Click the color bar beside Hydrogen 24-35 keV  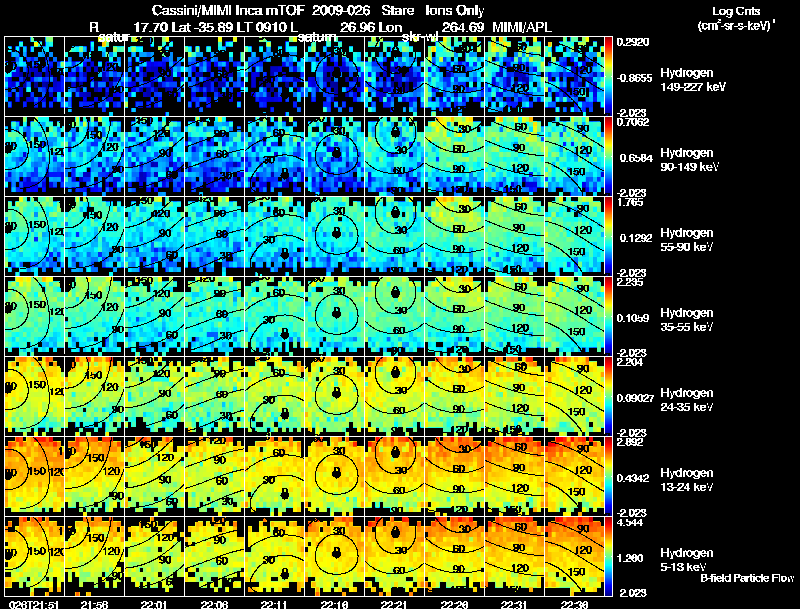608,396
